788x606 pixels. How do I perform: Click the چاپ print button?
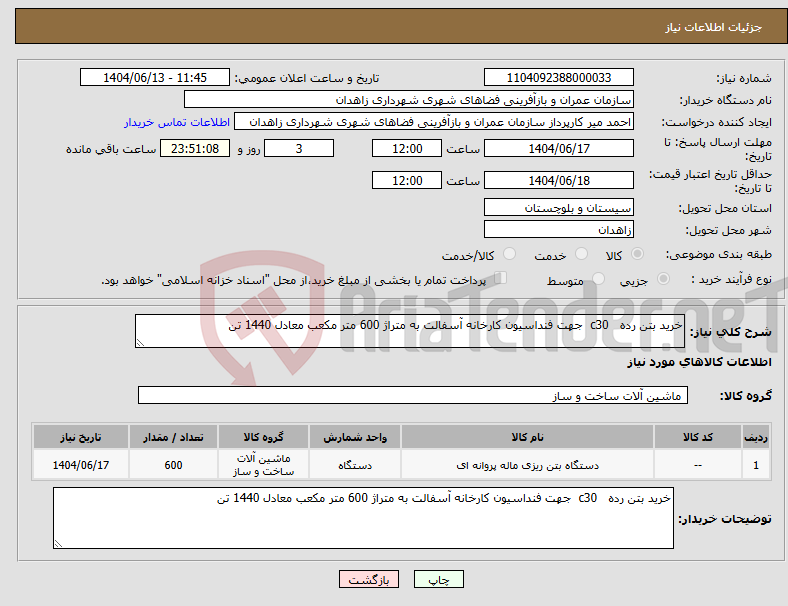point(439,579)
